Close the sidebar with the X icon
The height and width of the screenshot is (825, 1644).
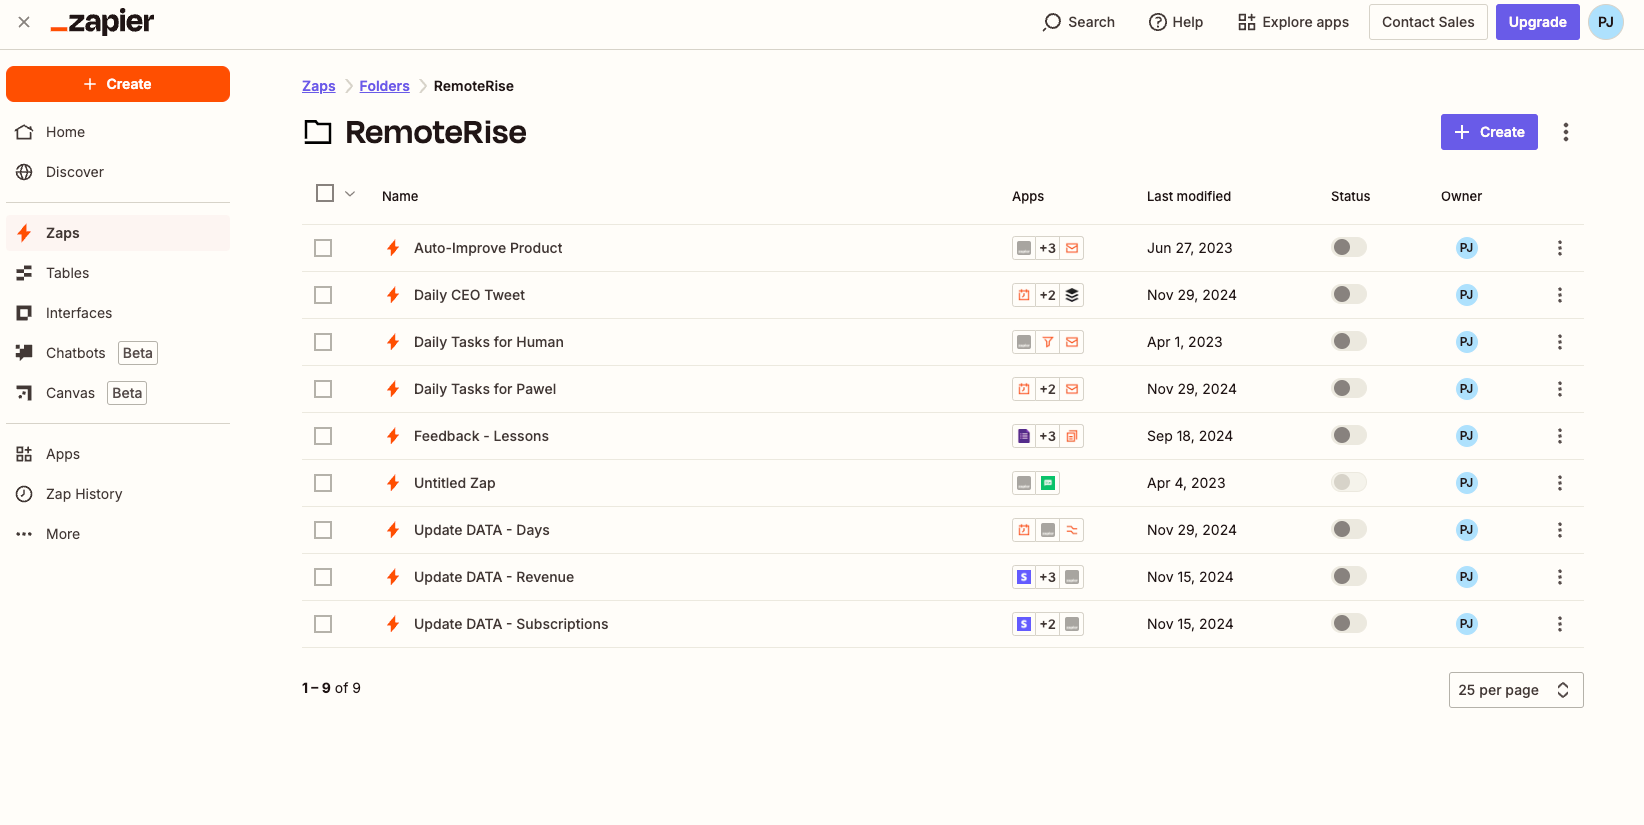click(24, 22)
